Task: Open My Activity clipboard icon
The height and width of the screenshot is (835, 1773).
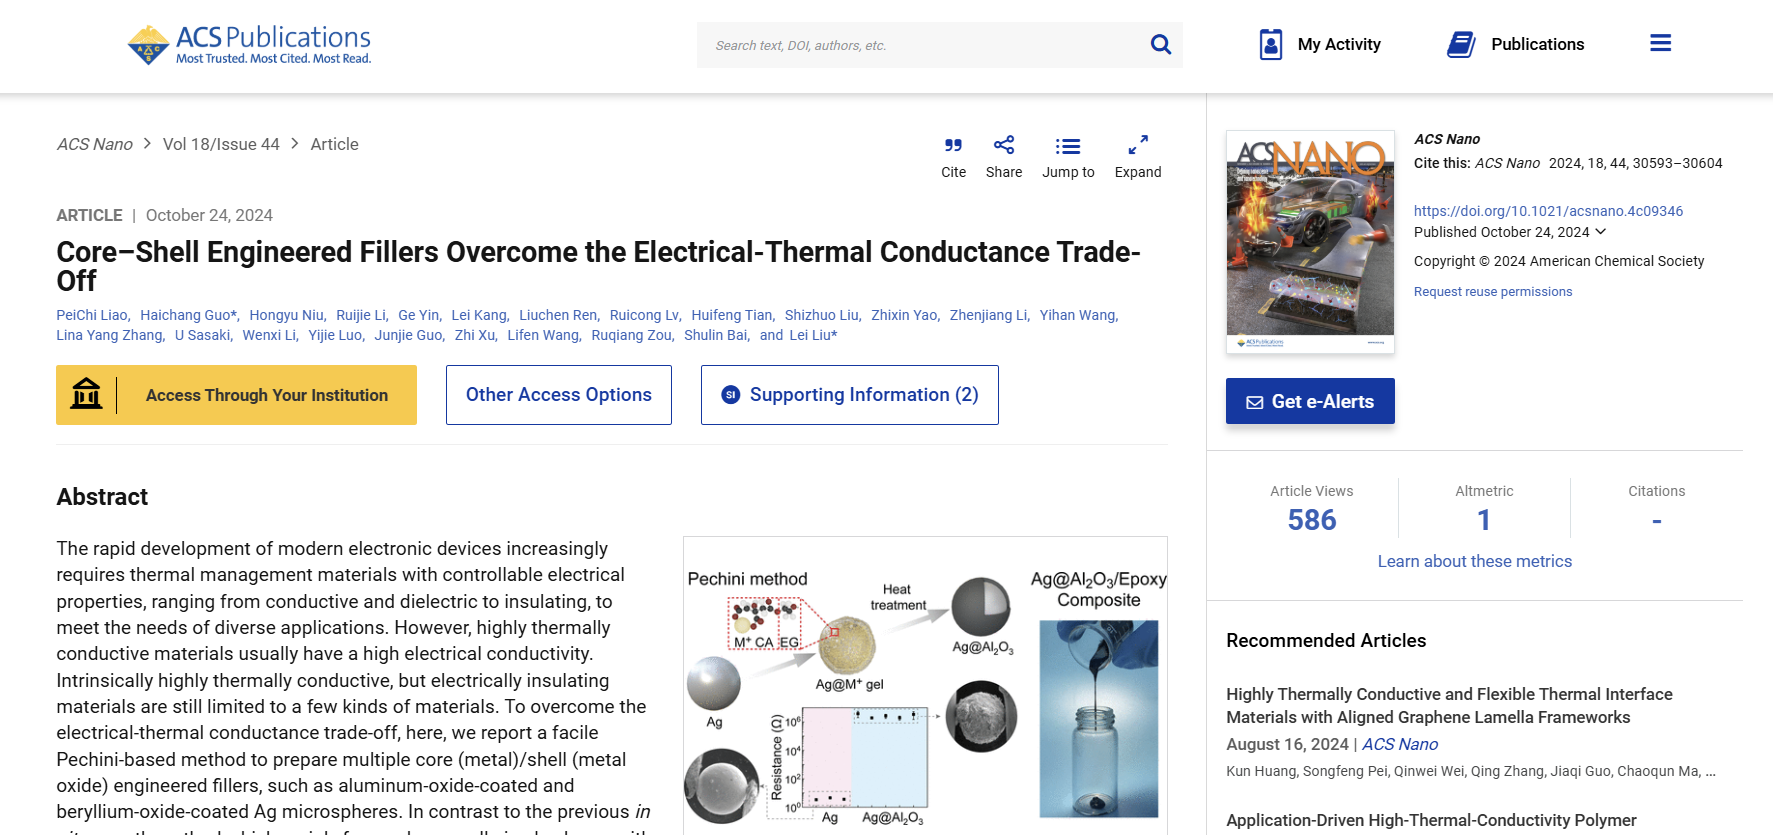Action: point(1271,44)
